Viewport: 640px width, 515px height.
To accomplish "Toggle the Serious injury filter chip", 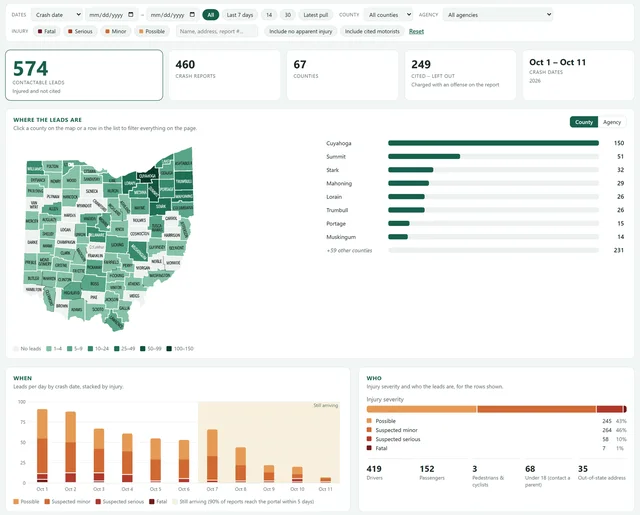I will pos(80,31).
